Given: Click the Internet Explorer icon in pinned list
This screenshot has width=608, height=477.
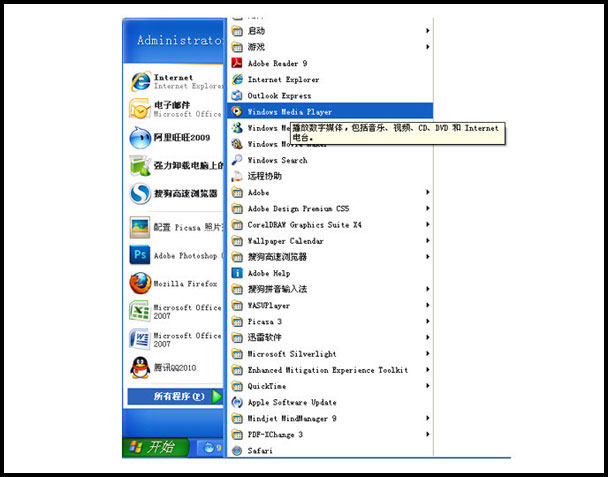Looking at the screenshot, I should pos(140,81).
